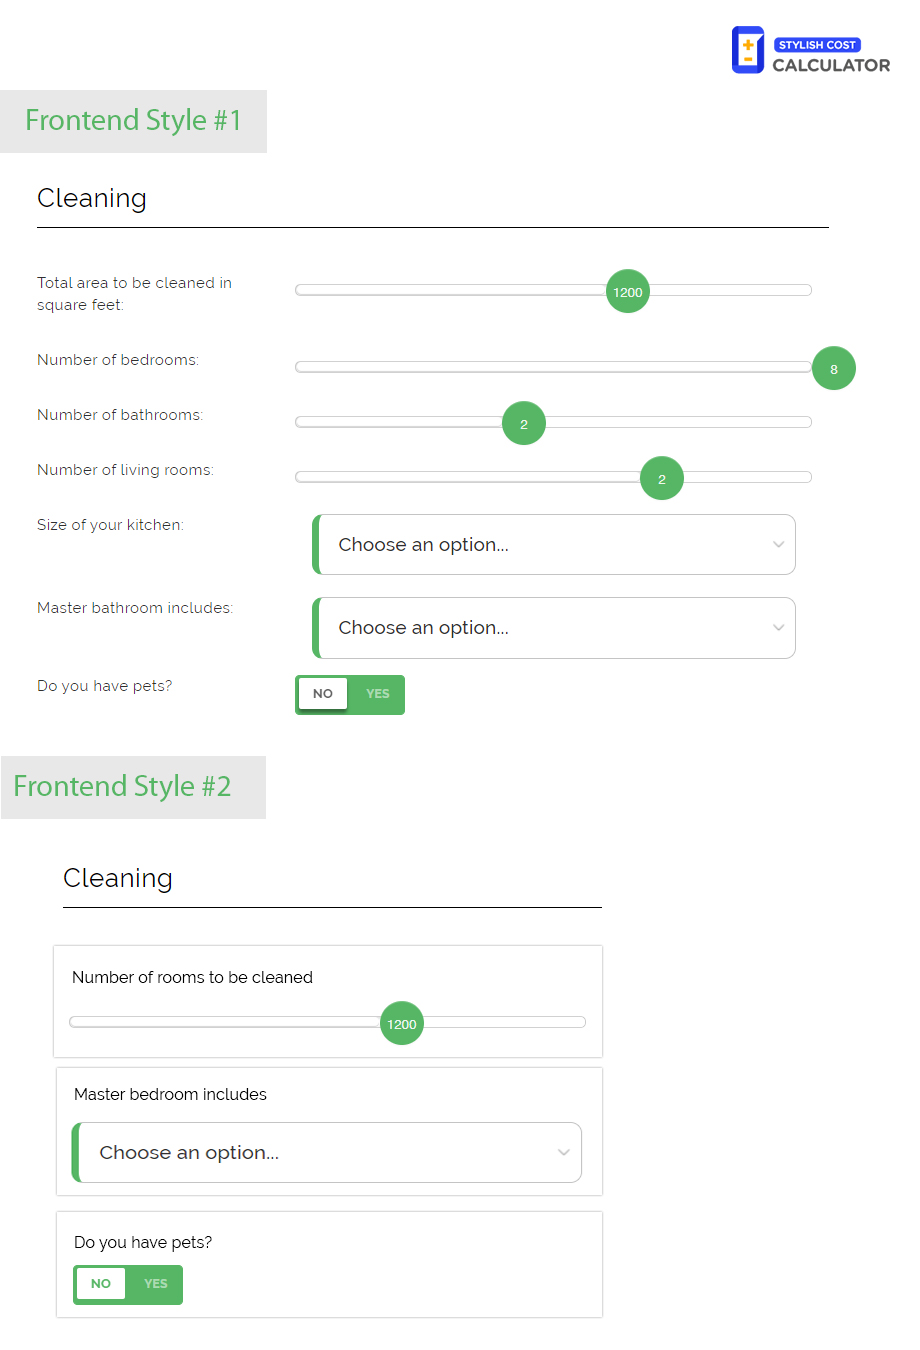This screenshot has width=920, height=1350.
Task: Open the Master bedroom includes dropdown
Action: coord(327,1152)
